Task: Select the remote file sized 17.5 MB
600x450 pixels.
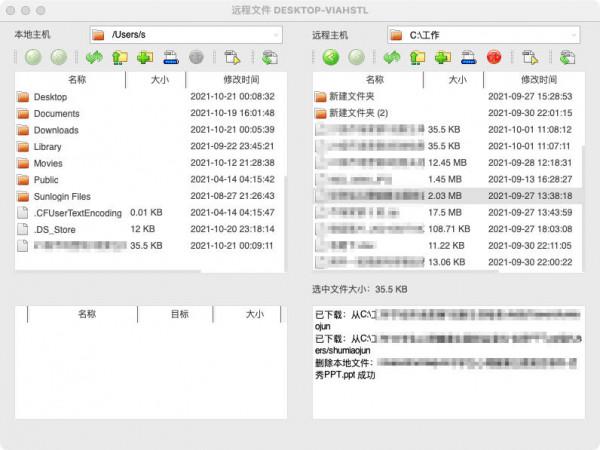Action: (448, 212)
